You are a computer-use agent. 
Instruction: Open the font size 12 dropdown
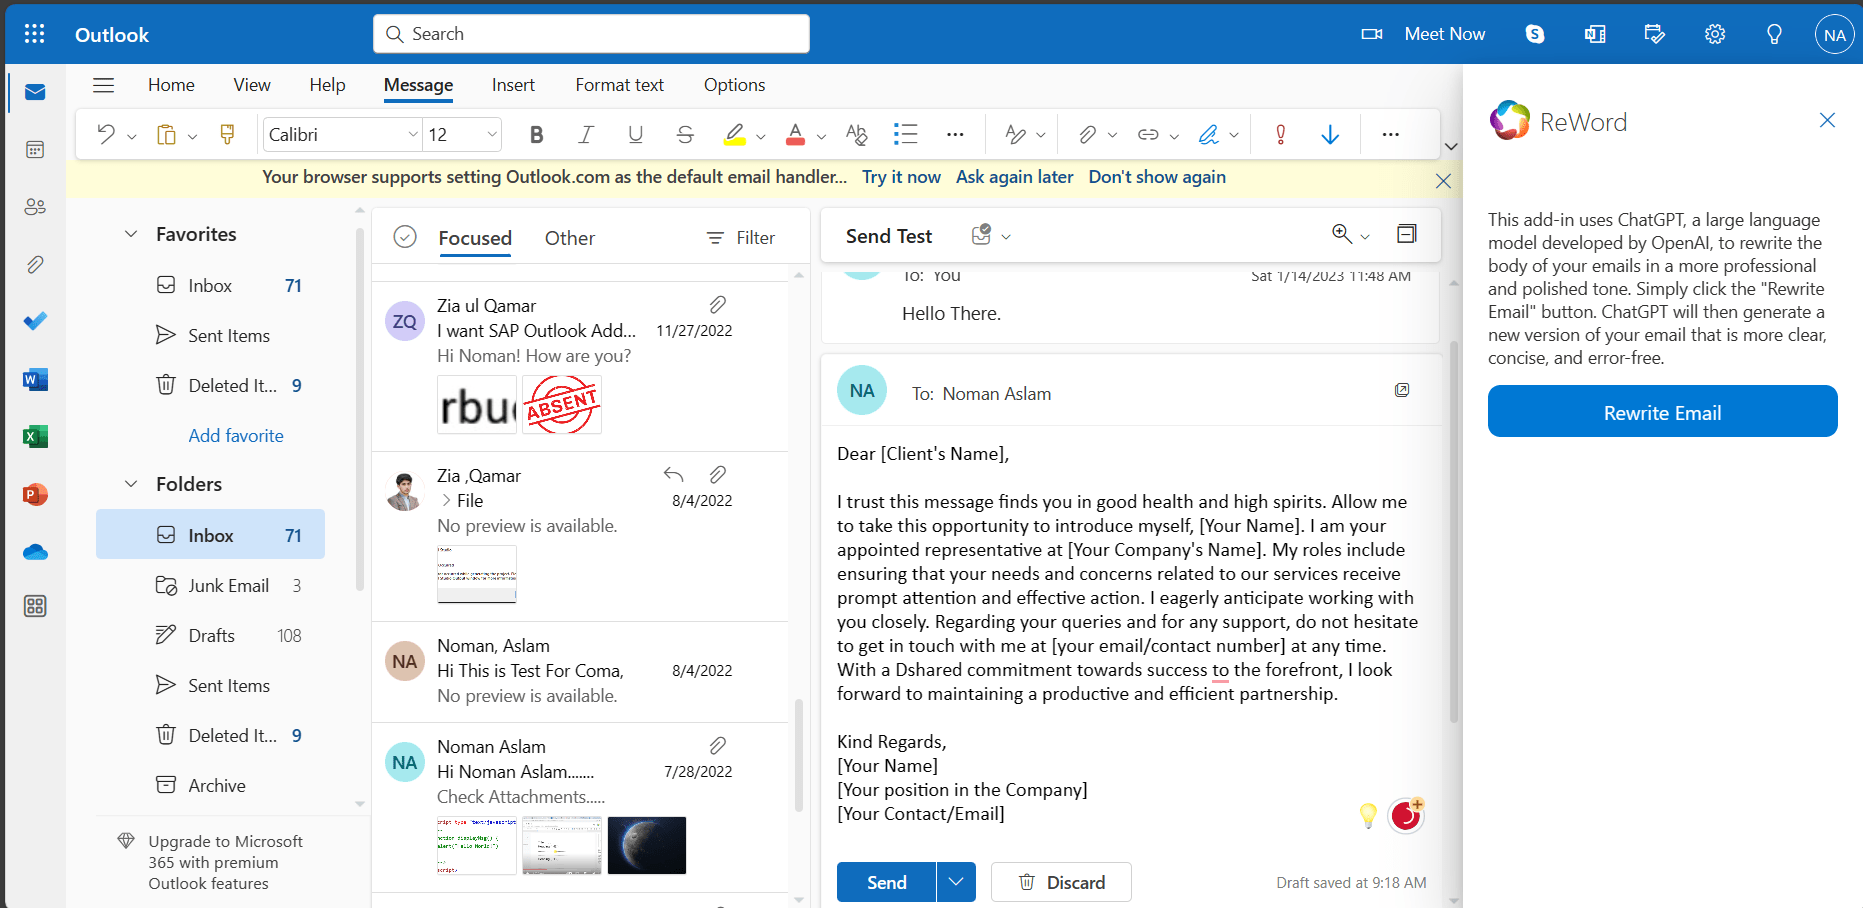492,134
